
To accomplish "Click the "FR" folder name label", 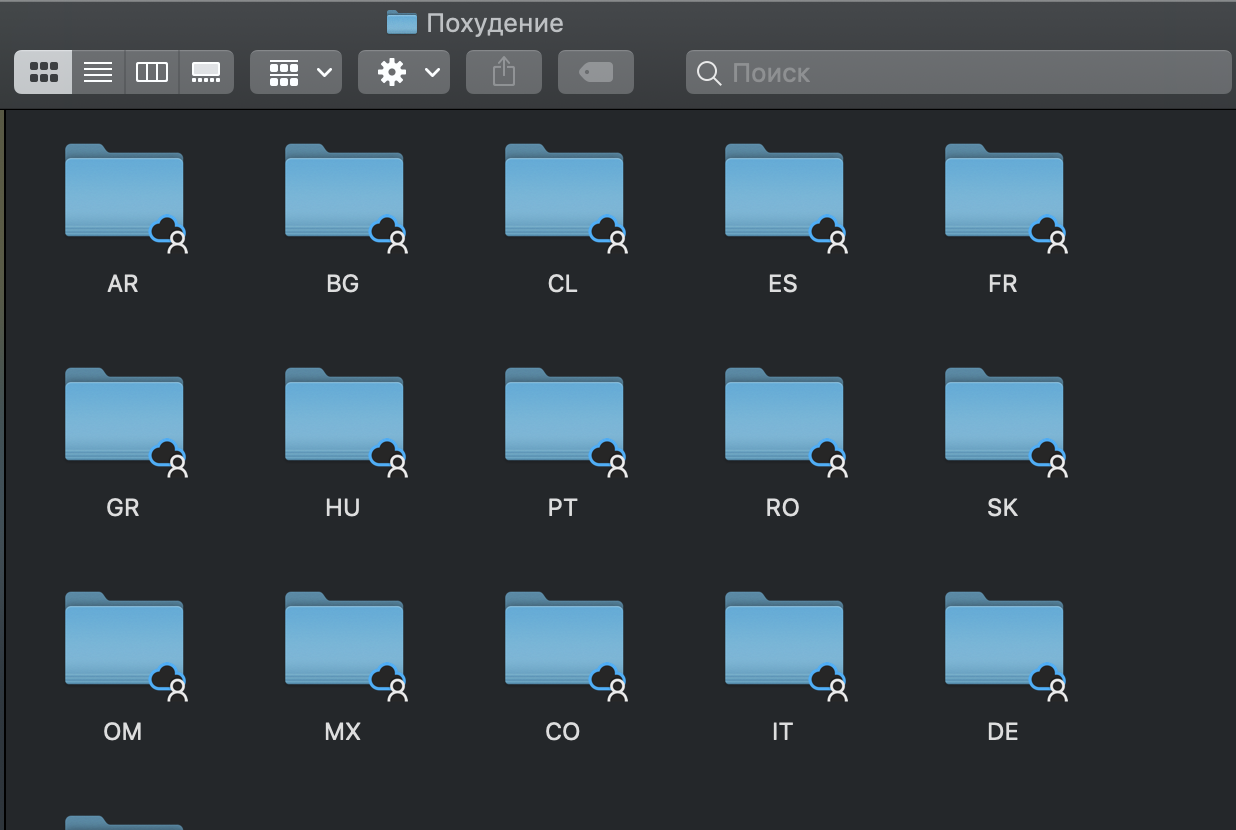I will pyautogui.click(x=1003, y=284).
